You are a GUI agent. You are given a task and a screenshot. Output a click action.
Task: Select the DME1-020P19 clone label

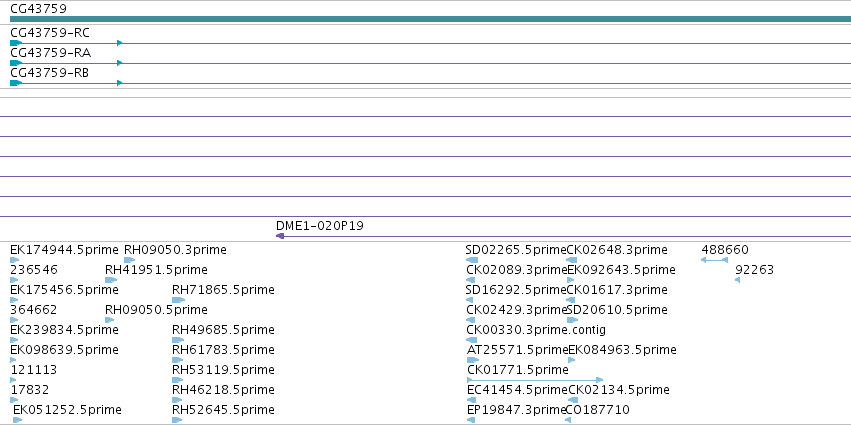[320, 226]
